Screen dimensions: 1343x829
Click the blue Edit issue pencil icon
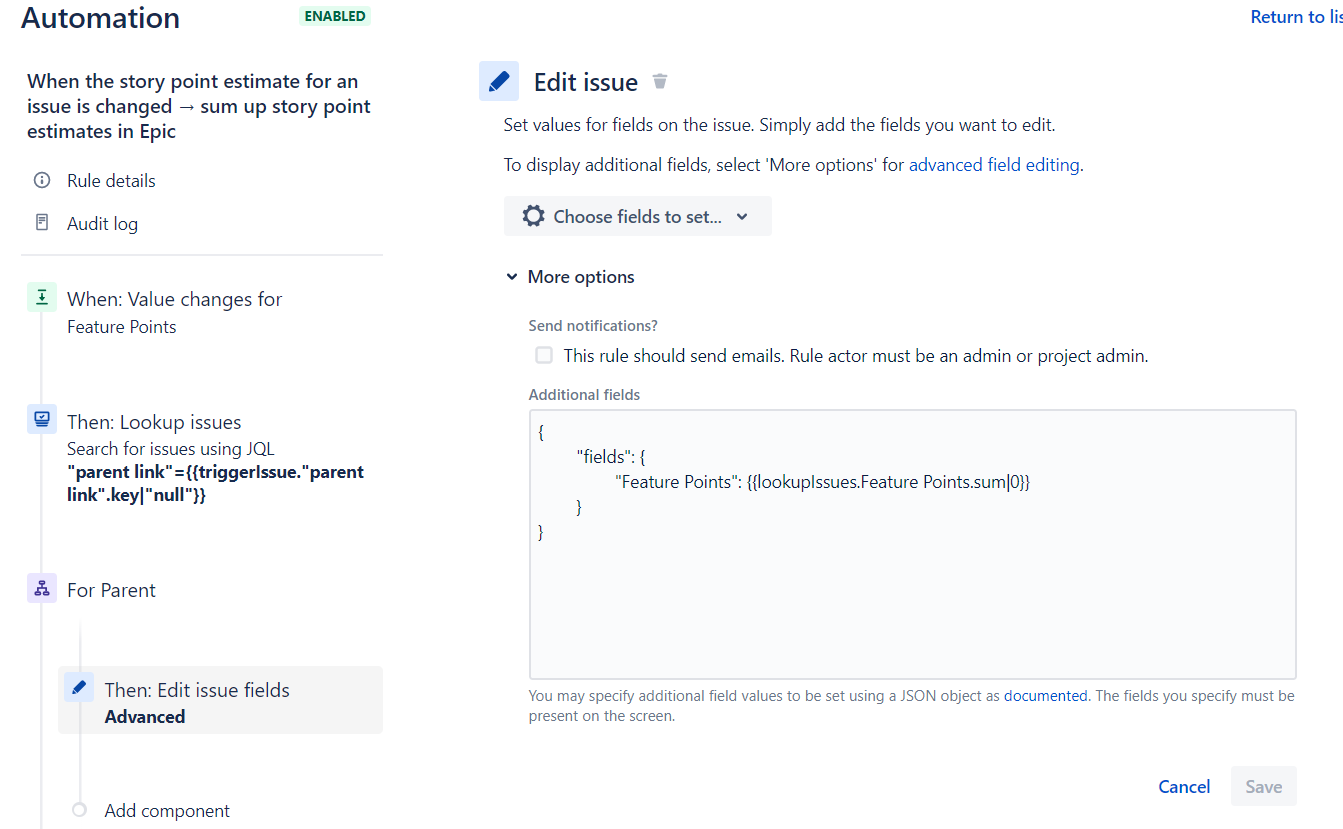click(499, 81)
